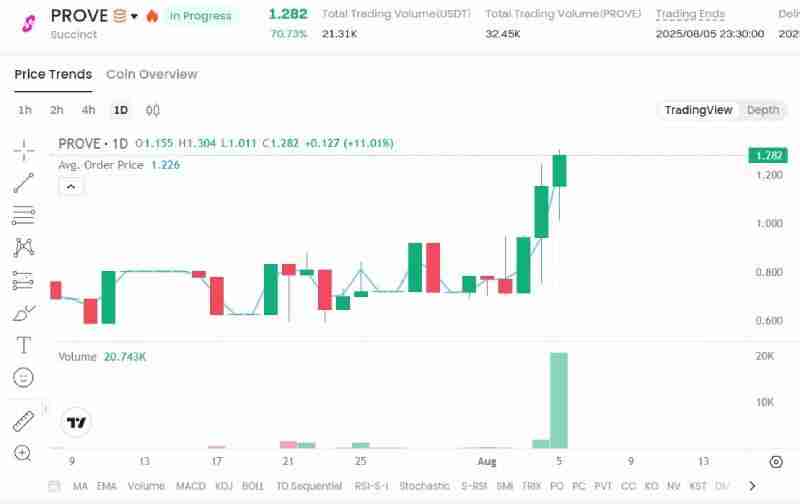800x504 pixels.
Task: Open the emoji icons tool
Action: pyautogui.click(x=23, y=377)
